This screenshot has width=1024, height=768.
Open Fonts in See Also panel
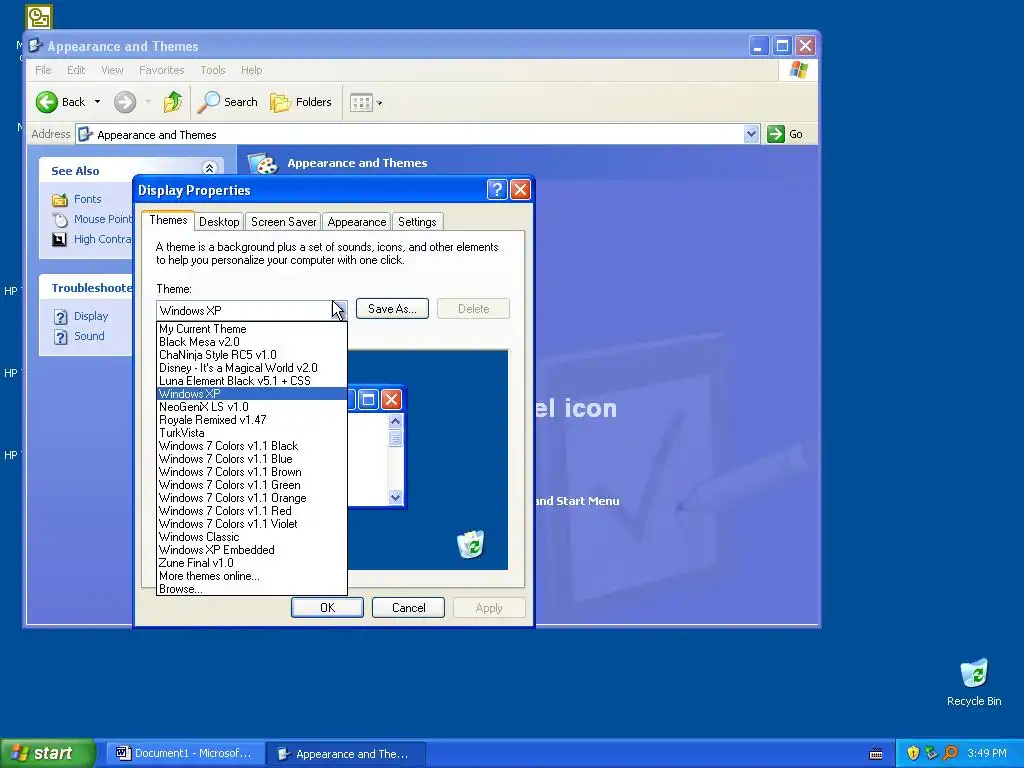click(x=88, y=199)
